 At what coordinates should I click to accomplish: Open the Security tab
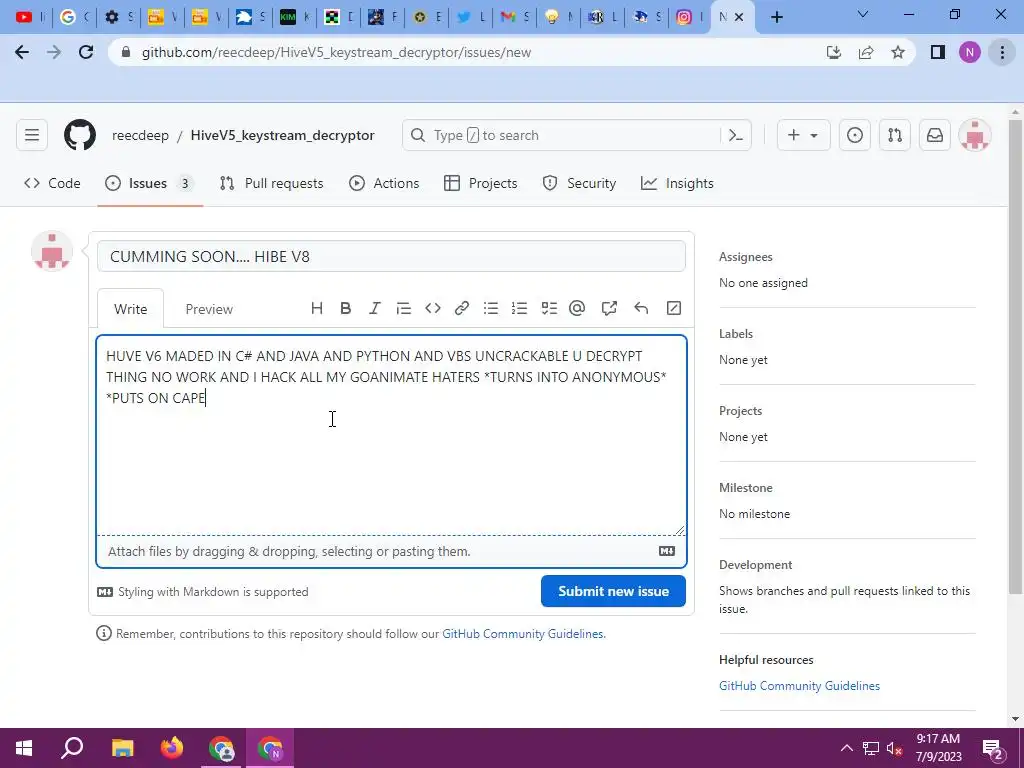(579, 184)
